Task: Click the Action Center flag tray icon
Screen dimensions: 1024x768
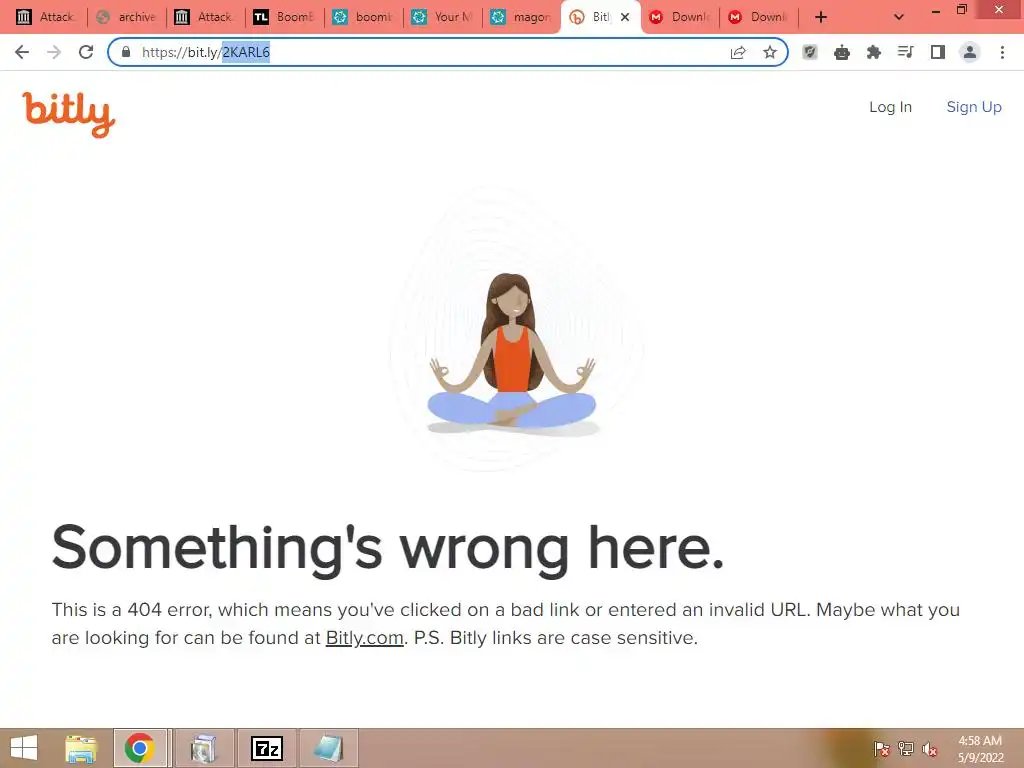Action: click(x=882, y=749)
